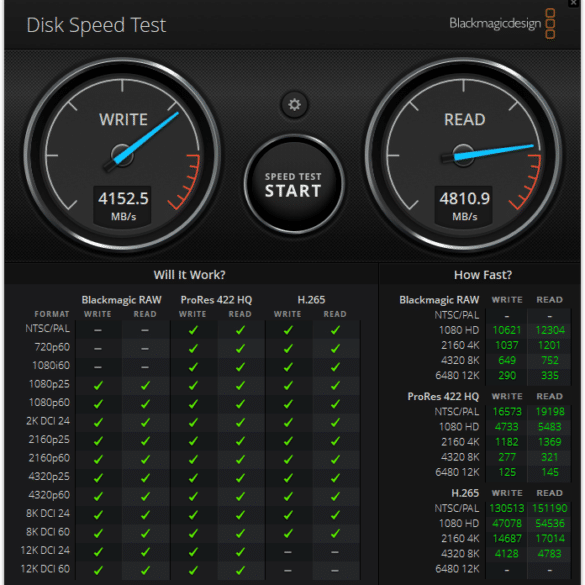Click H.265 4320 8K read value 4783
This screenshot has width=585, height=585.
[550, 554]
